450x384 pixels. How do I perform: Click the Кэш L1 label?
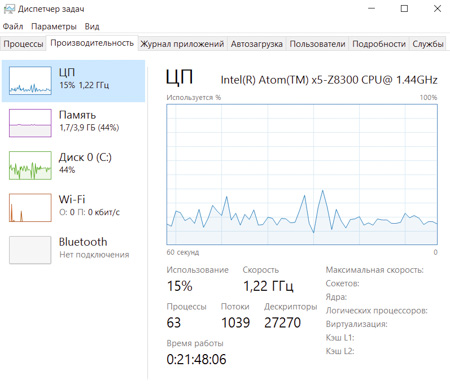tap(340, 338)
